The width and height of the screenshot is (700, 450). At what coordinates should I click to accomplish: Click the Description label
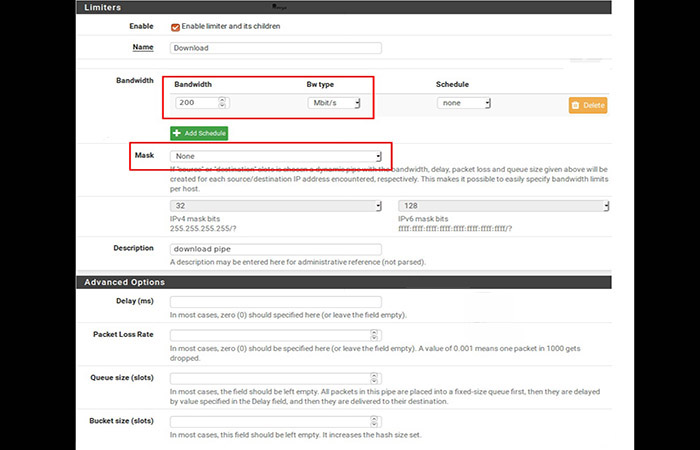tap(133, 248)
